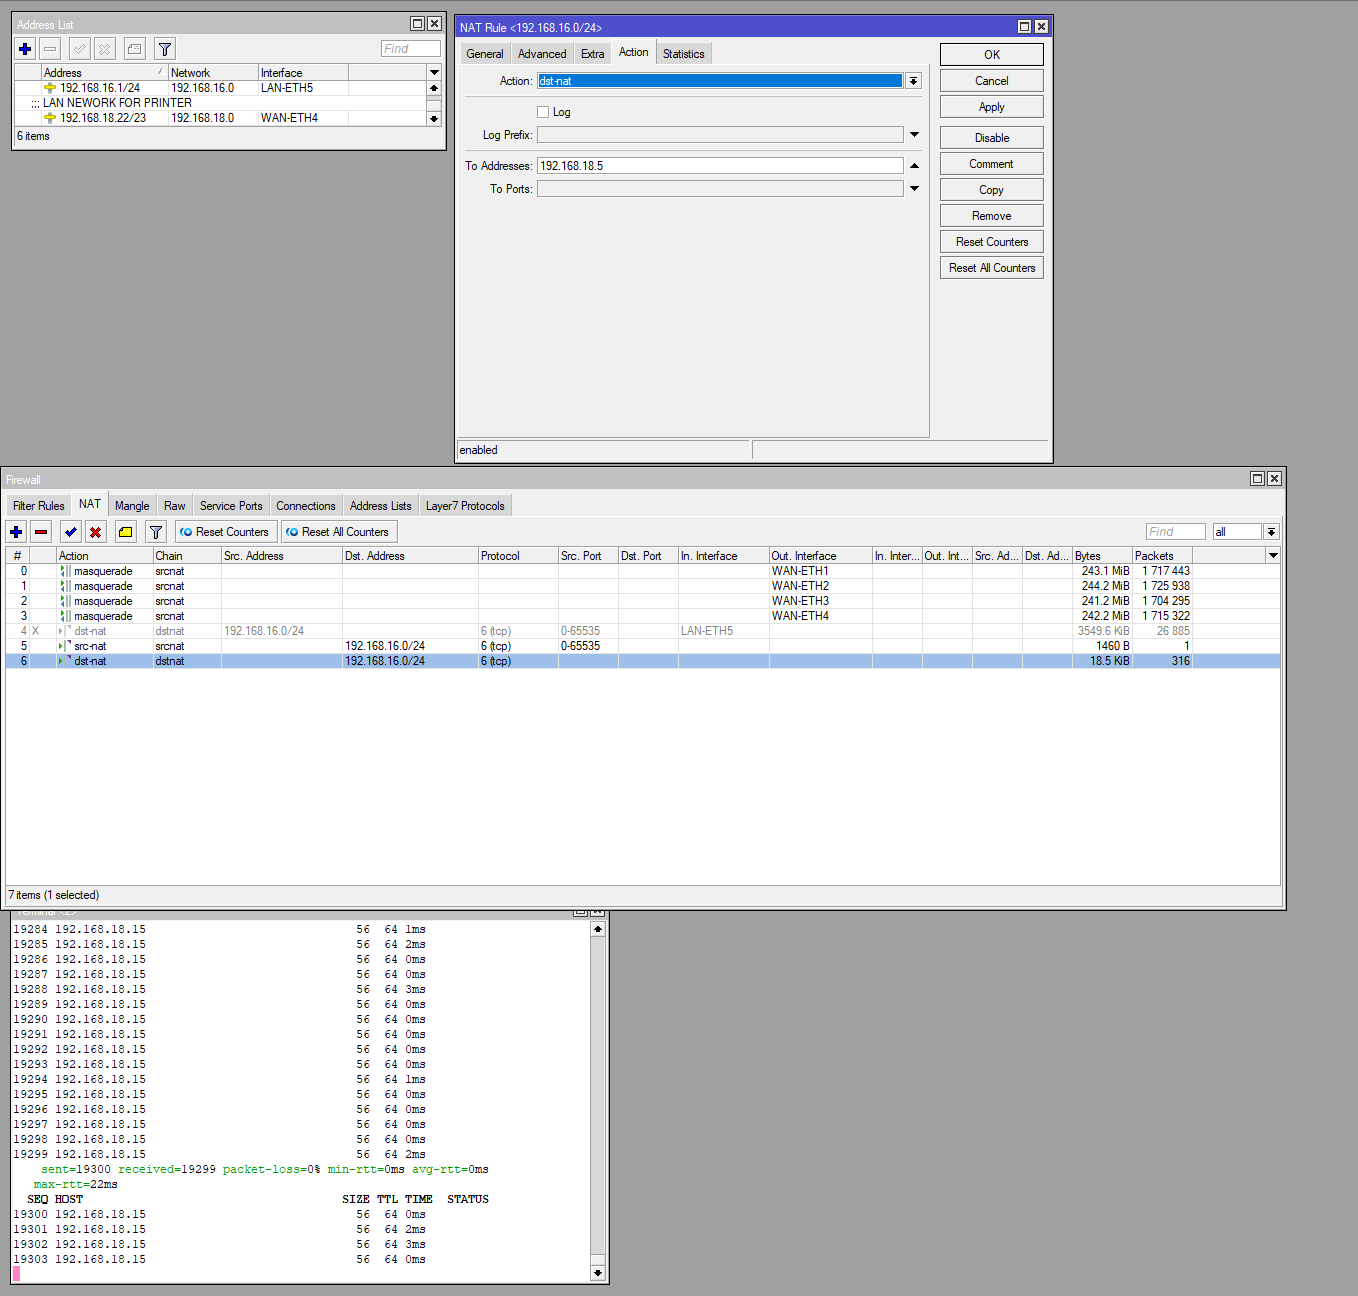Click Copy button in NAT Rule dialog
This screenshot has height=1296, width=1358.
coord(992,190)
